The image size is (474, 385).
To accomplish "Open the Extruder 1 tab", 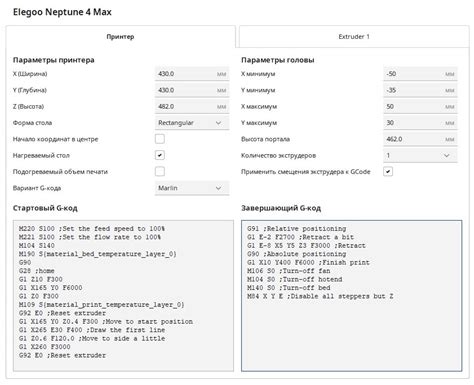I will [354, 37].
